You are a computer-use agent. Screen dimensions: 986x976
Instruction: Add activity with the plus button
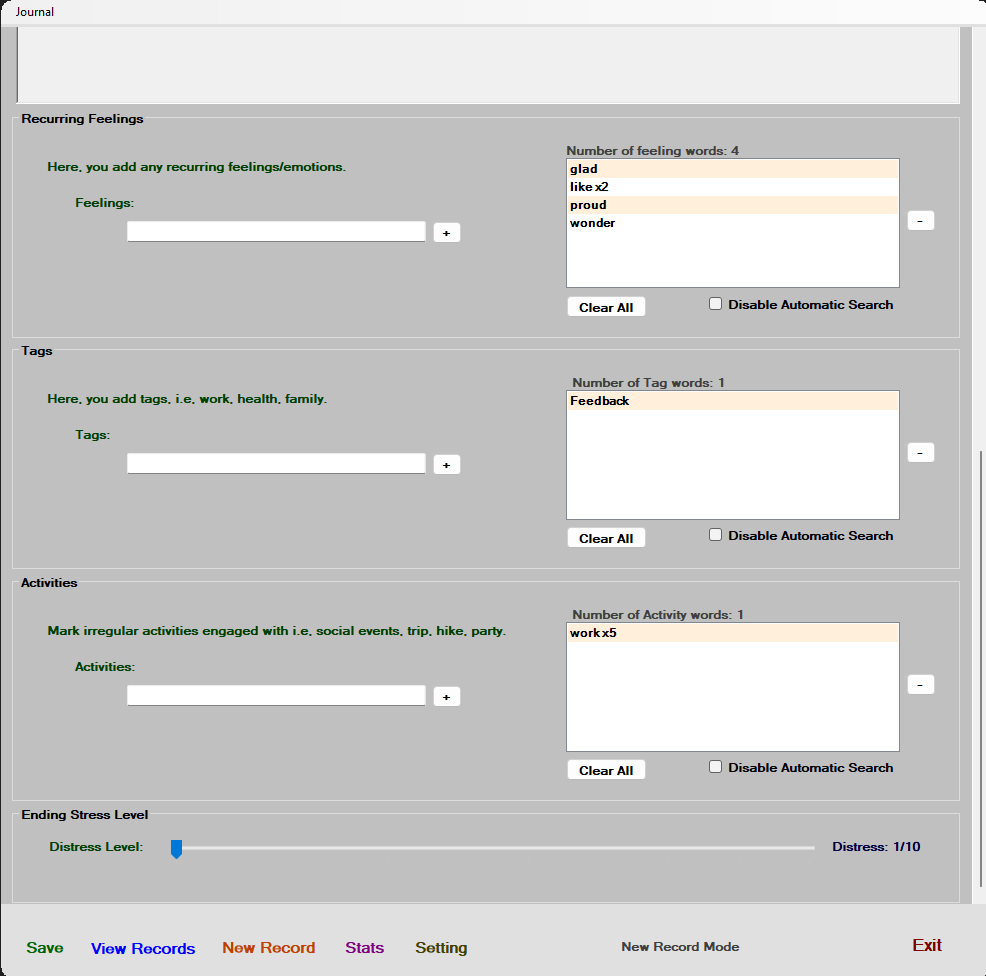(446, 697)
